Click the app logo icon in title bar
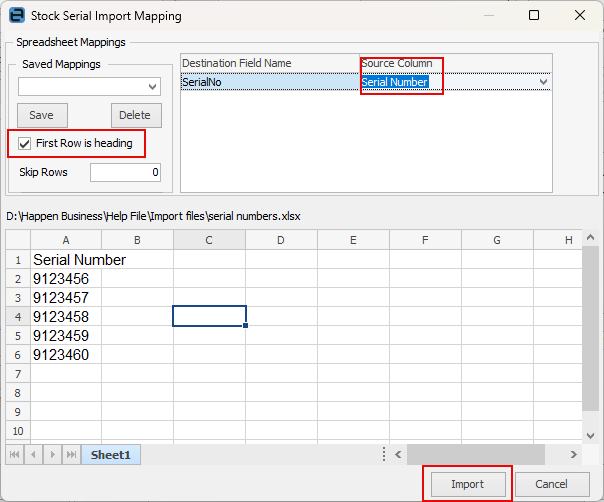Viewport: 604px width, 502px height. [x=17, y=15]
